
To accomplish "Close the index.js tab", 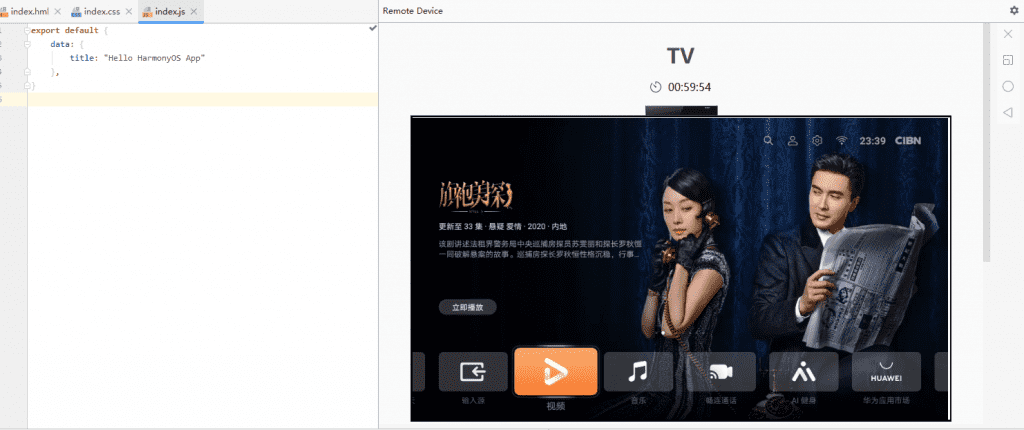I will pyautogui.click(x=194, y=12).
